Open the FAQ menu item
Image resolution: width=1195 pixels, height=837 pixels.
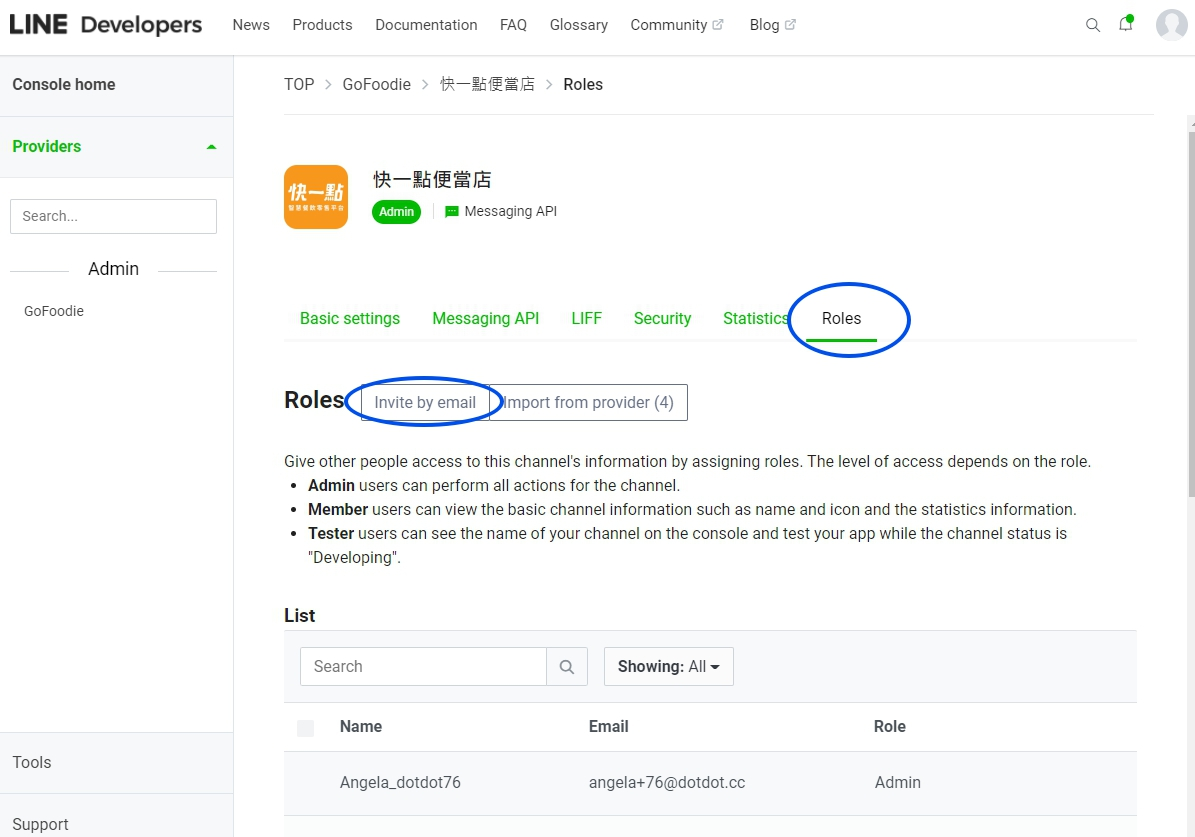513,24
